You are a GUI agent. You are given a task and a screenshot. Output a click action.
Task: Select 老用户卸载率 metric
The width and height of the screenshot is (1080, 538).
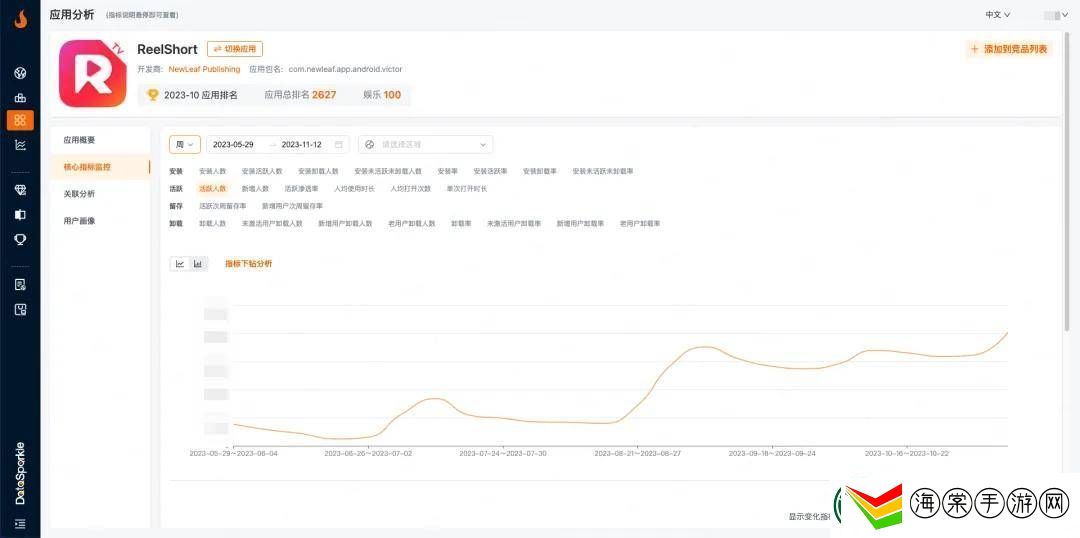pyautogui.click(x=640, y=224)
